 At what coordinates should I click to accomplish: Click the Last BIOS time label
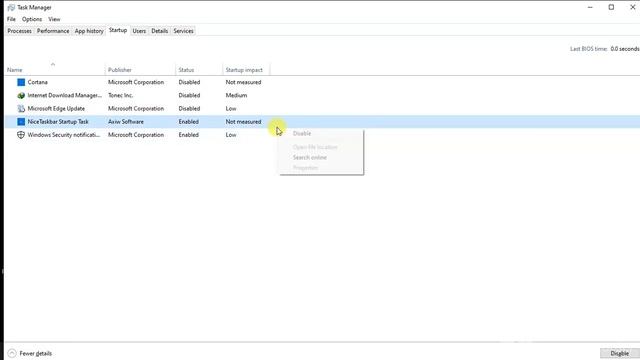(589, 49)
